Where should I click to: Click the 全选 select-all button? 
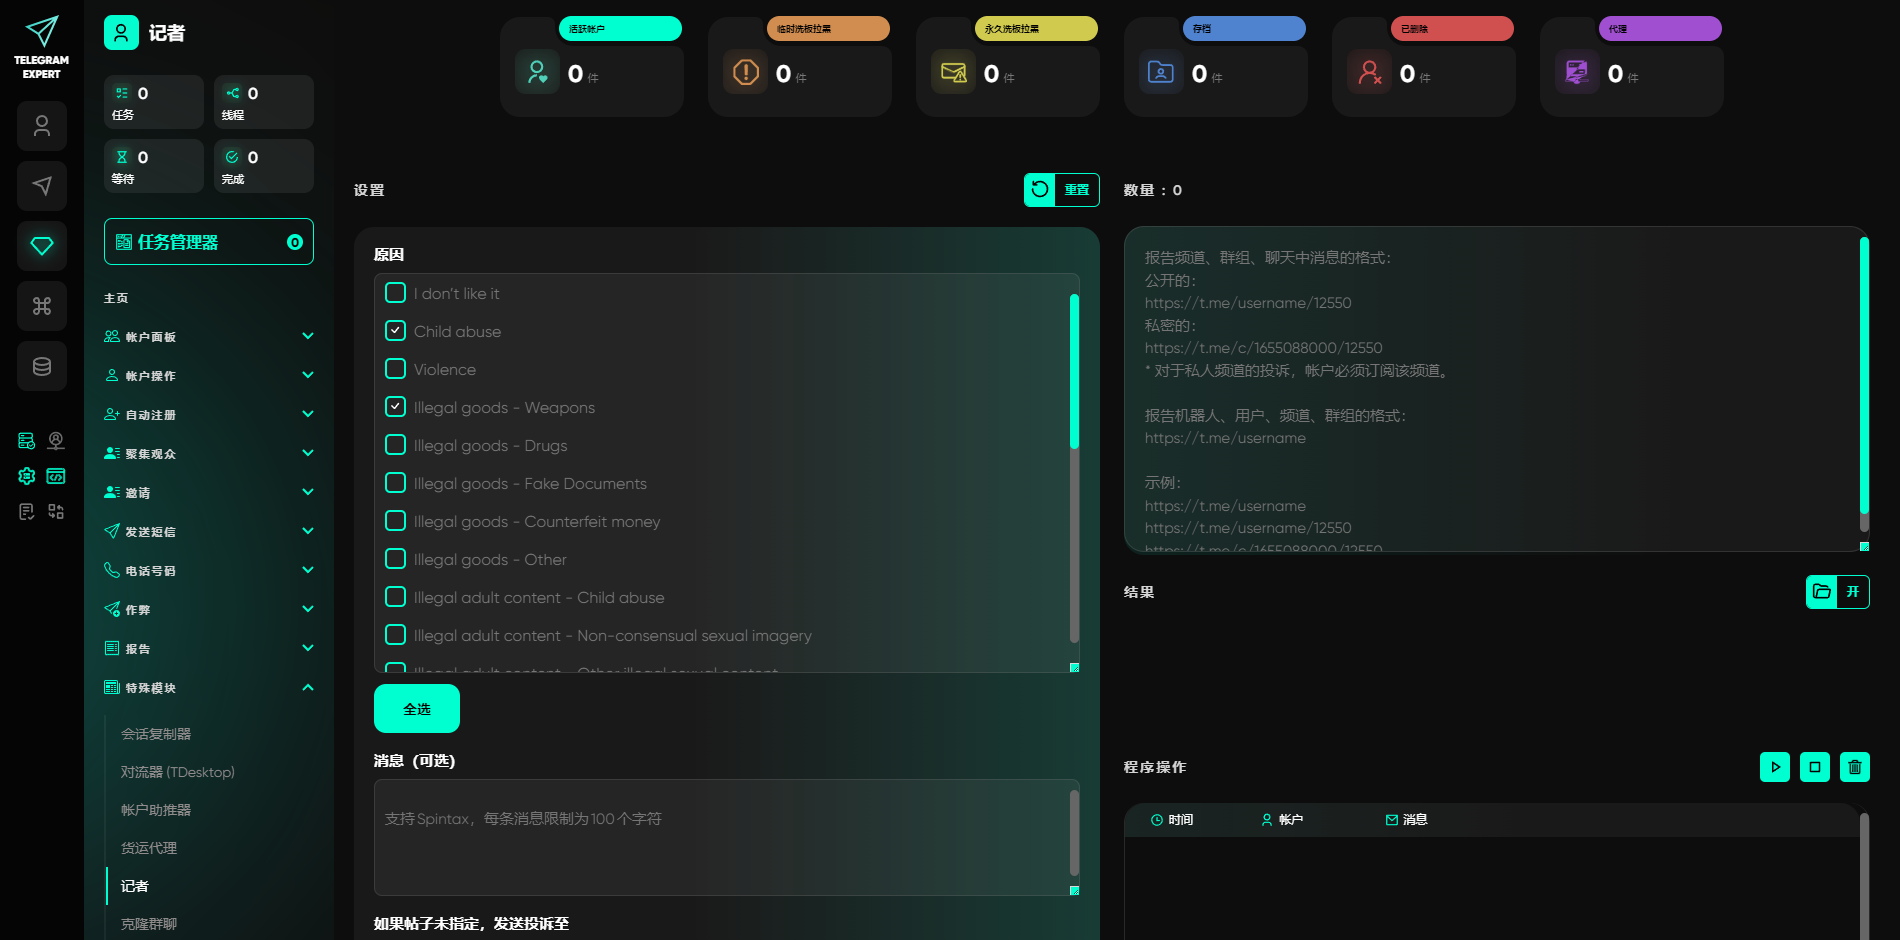tap(417, 709)
